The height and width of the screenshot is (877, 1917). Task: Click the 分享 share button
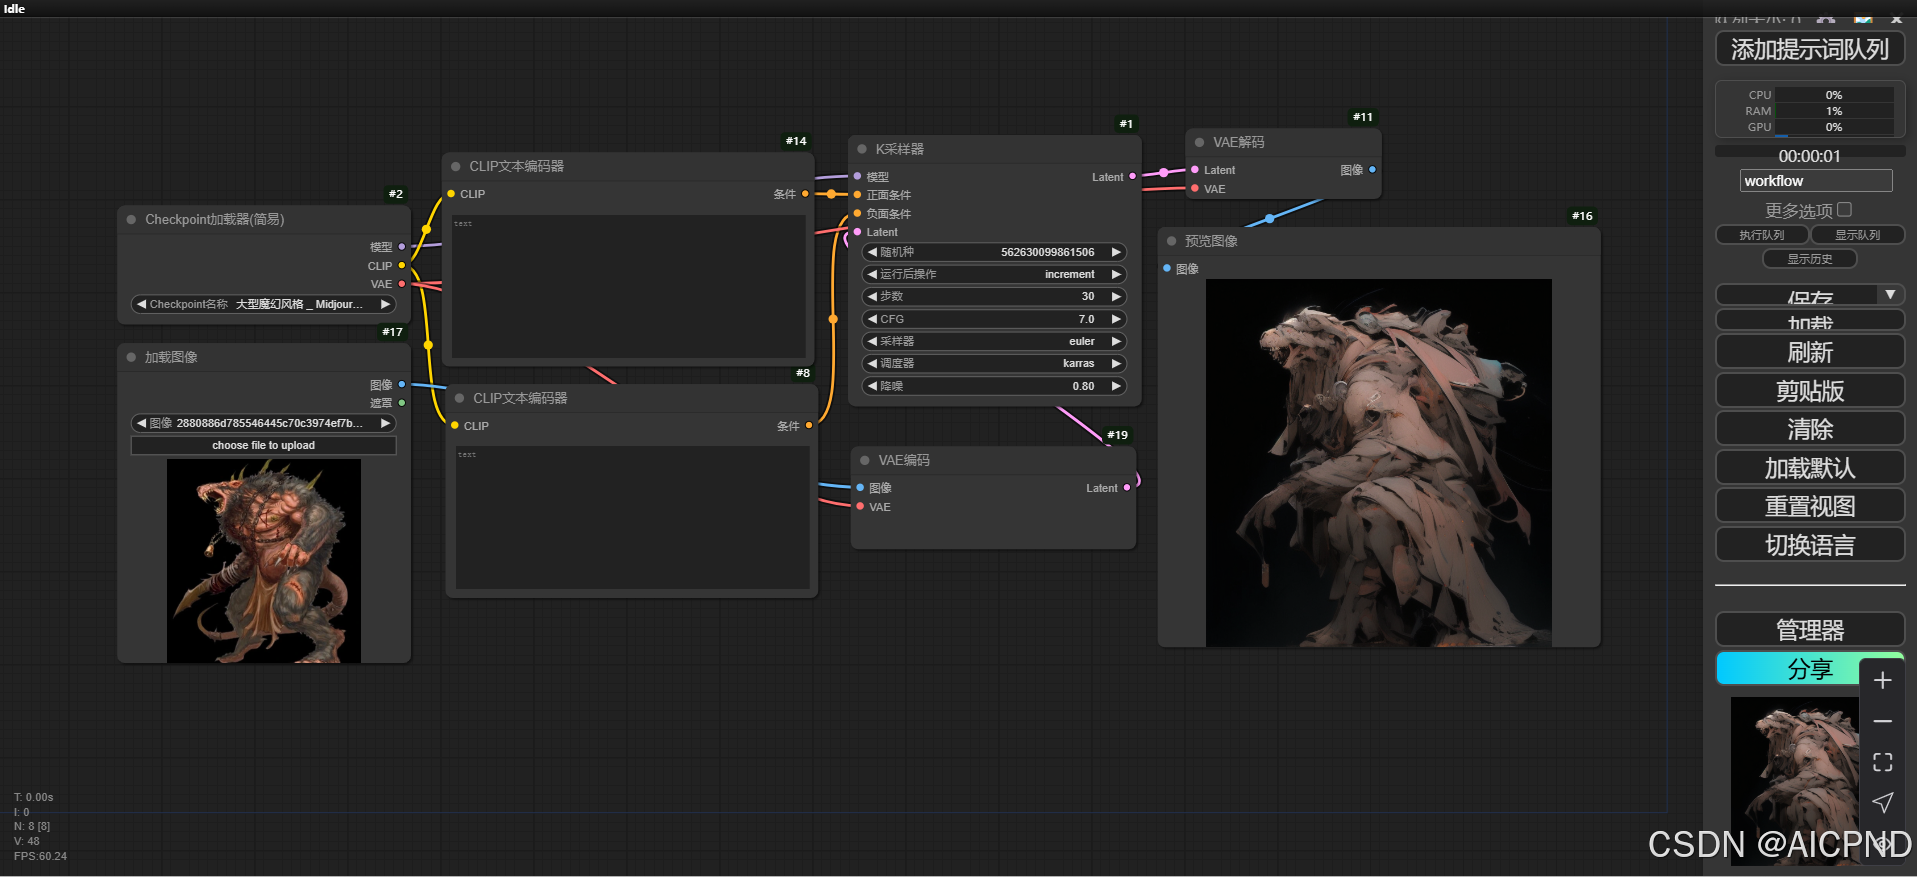pos(1810,669)
